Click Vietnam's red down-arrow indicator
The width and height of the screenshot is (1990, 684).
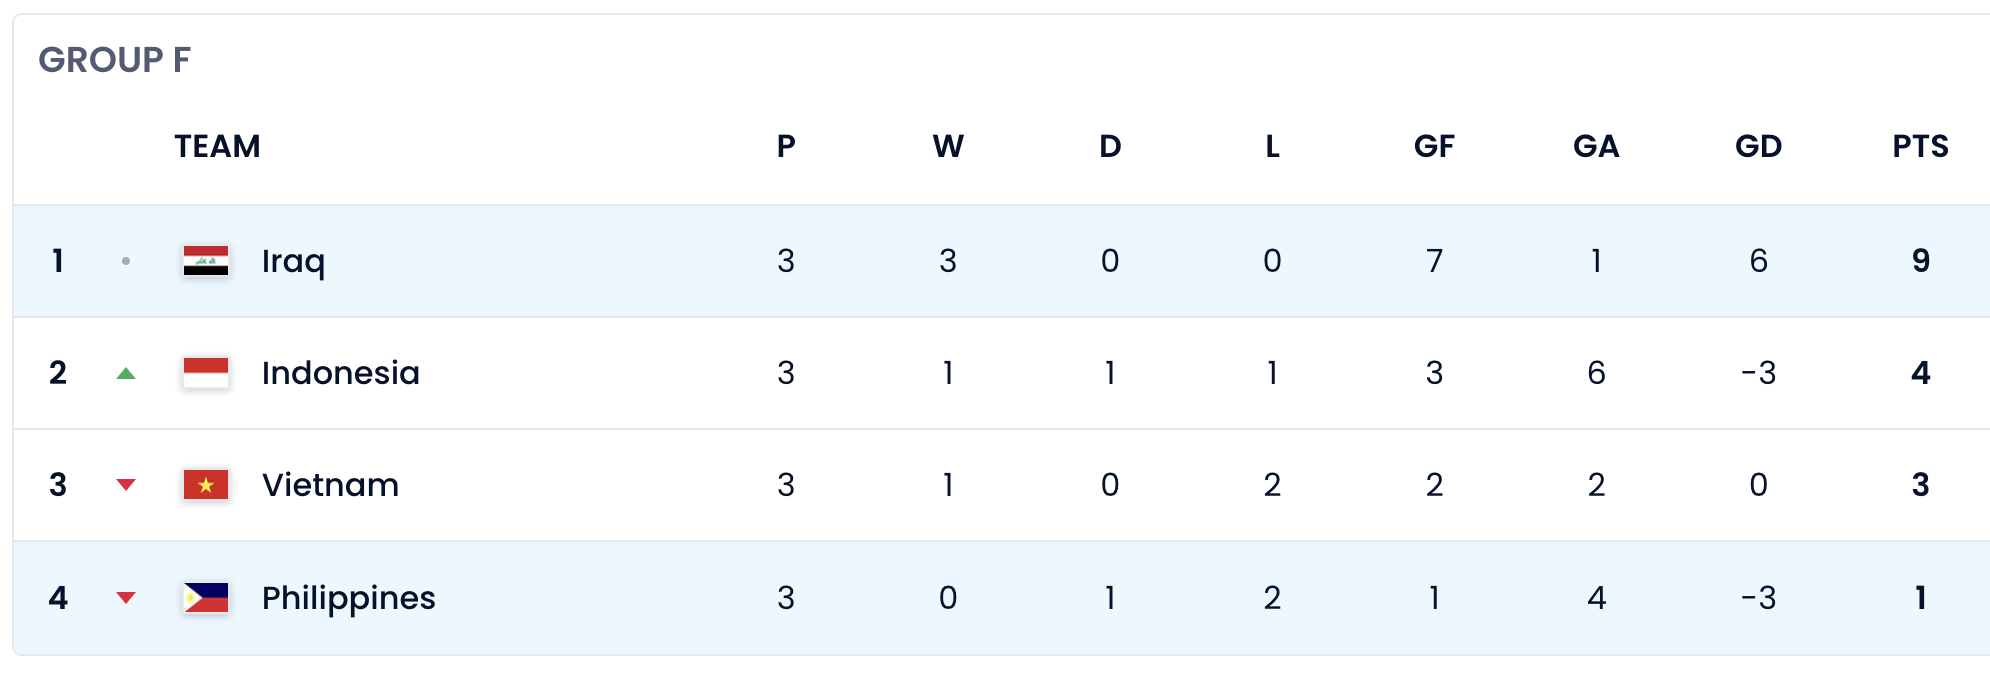(126, 486)
